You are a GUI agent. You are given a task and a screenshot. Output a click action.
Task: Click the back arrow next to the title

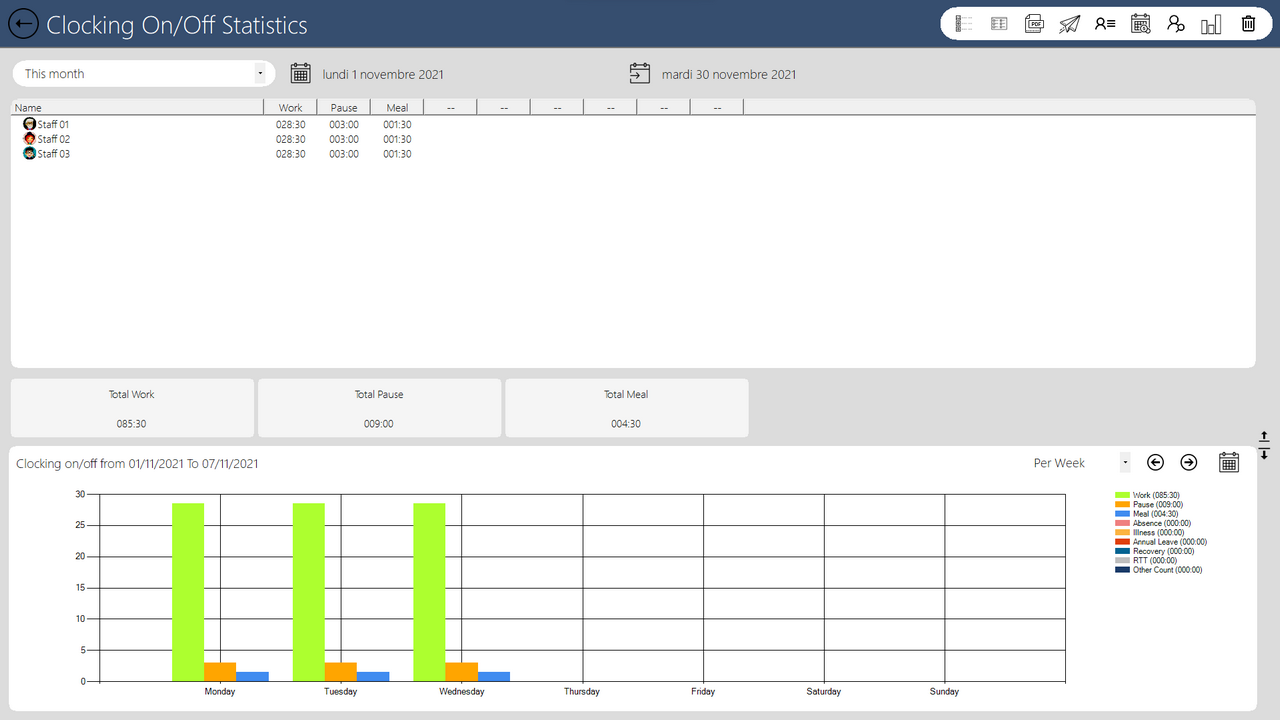22,23
